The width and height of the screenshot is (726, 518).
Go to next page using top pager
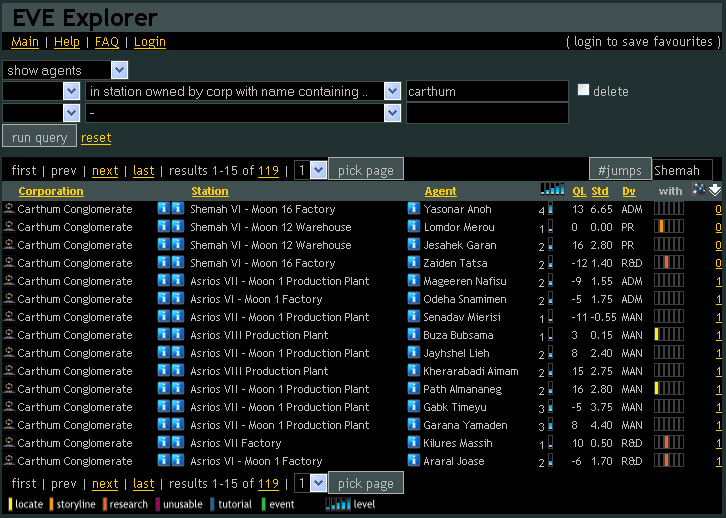tap(105, 171)
